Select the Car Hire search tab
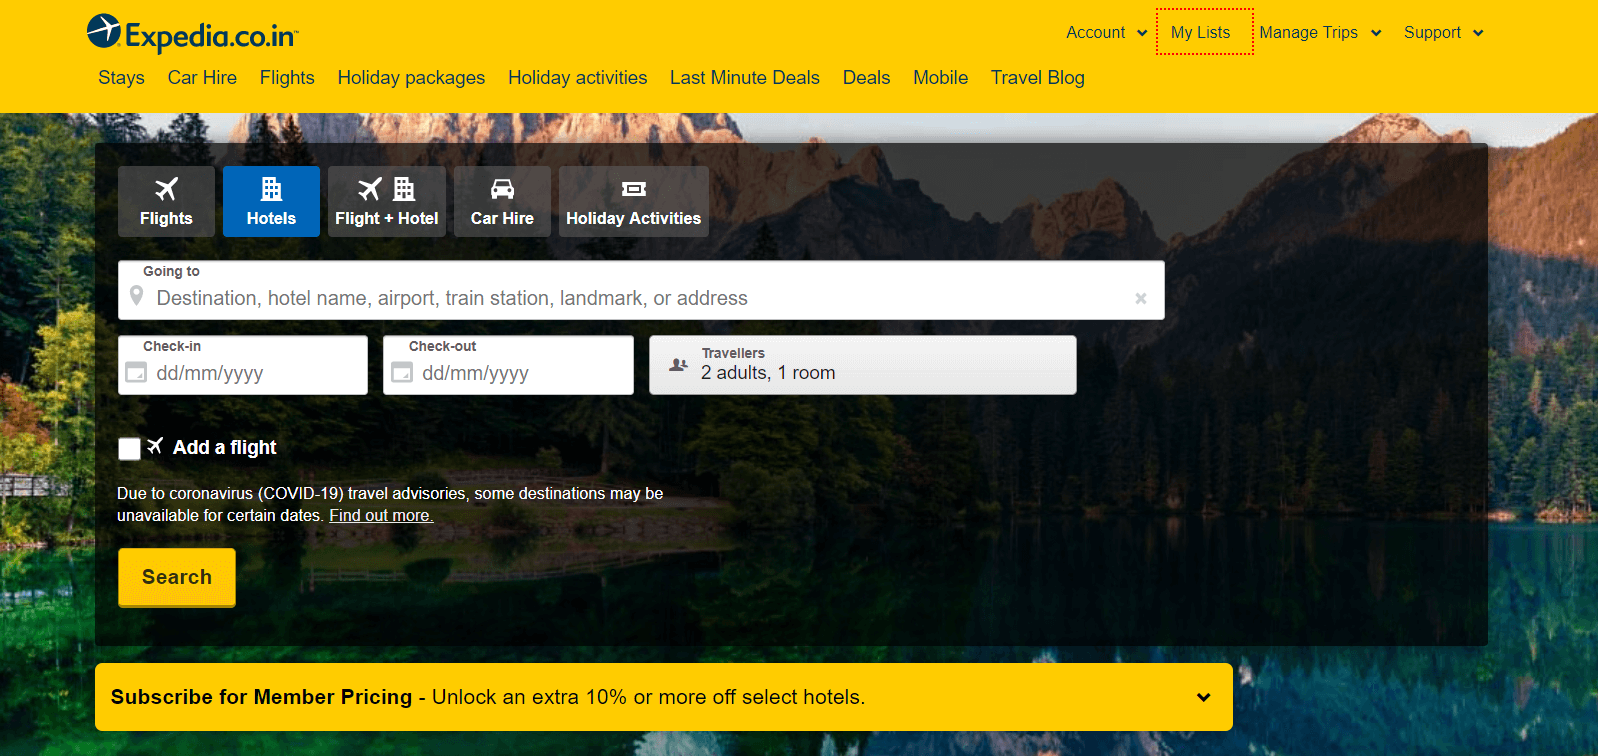The width and height of the screenshot is (1598, 756). 502,201
